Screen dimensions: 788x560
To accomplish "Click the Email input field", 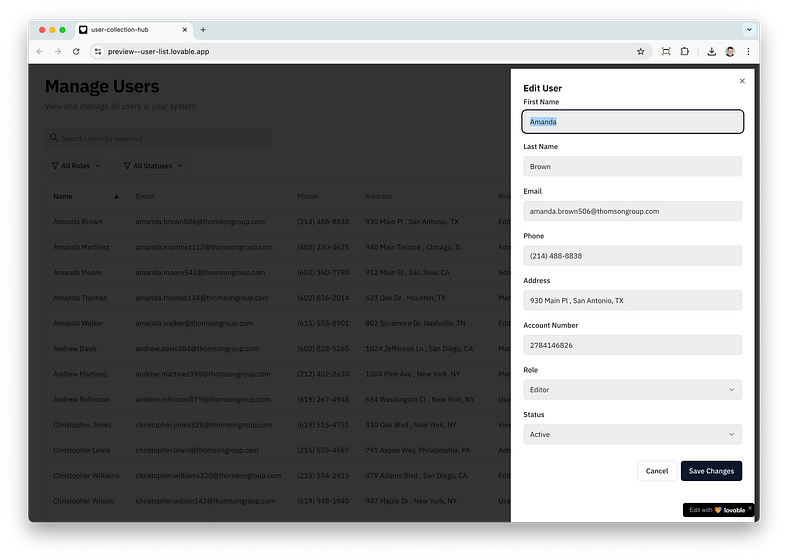I will pos(633,211).
